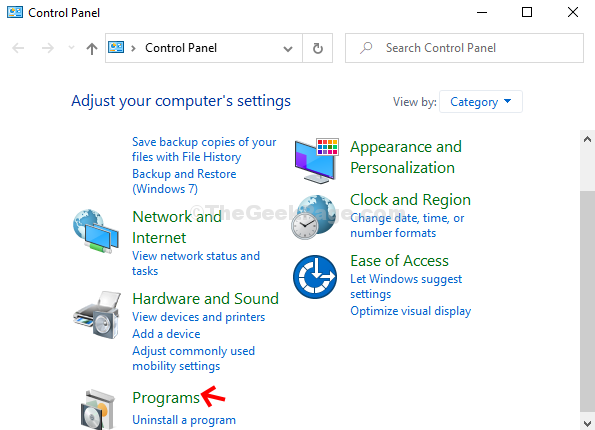
Task: Open the Network and Internet globe icon
Action: (x=96, y=231)
